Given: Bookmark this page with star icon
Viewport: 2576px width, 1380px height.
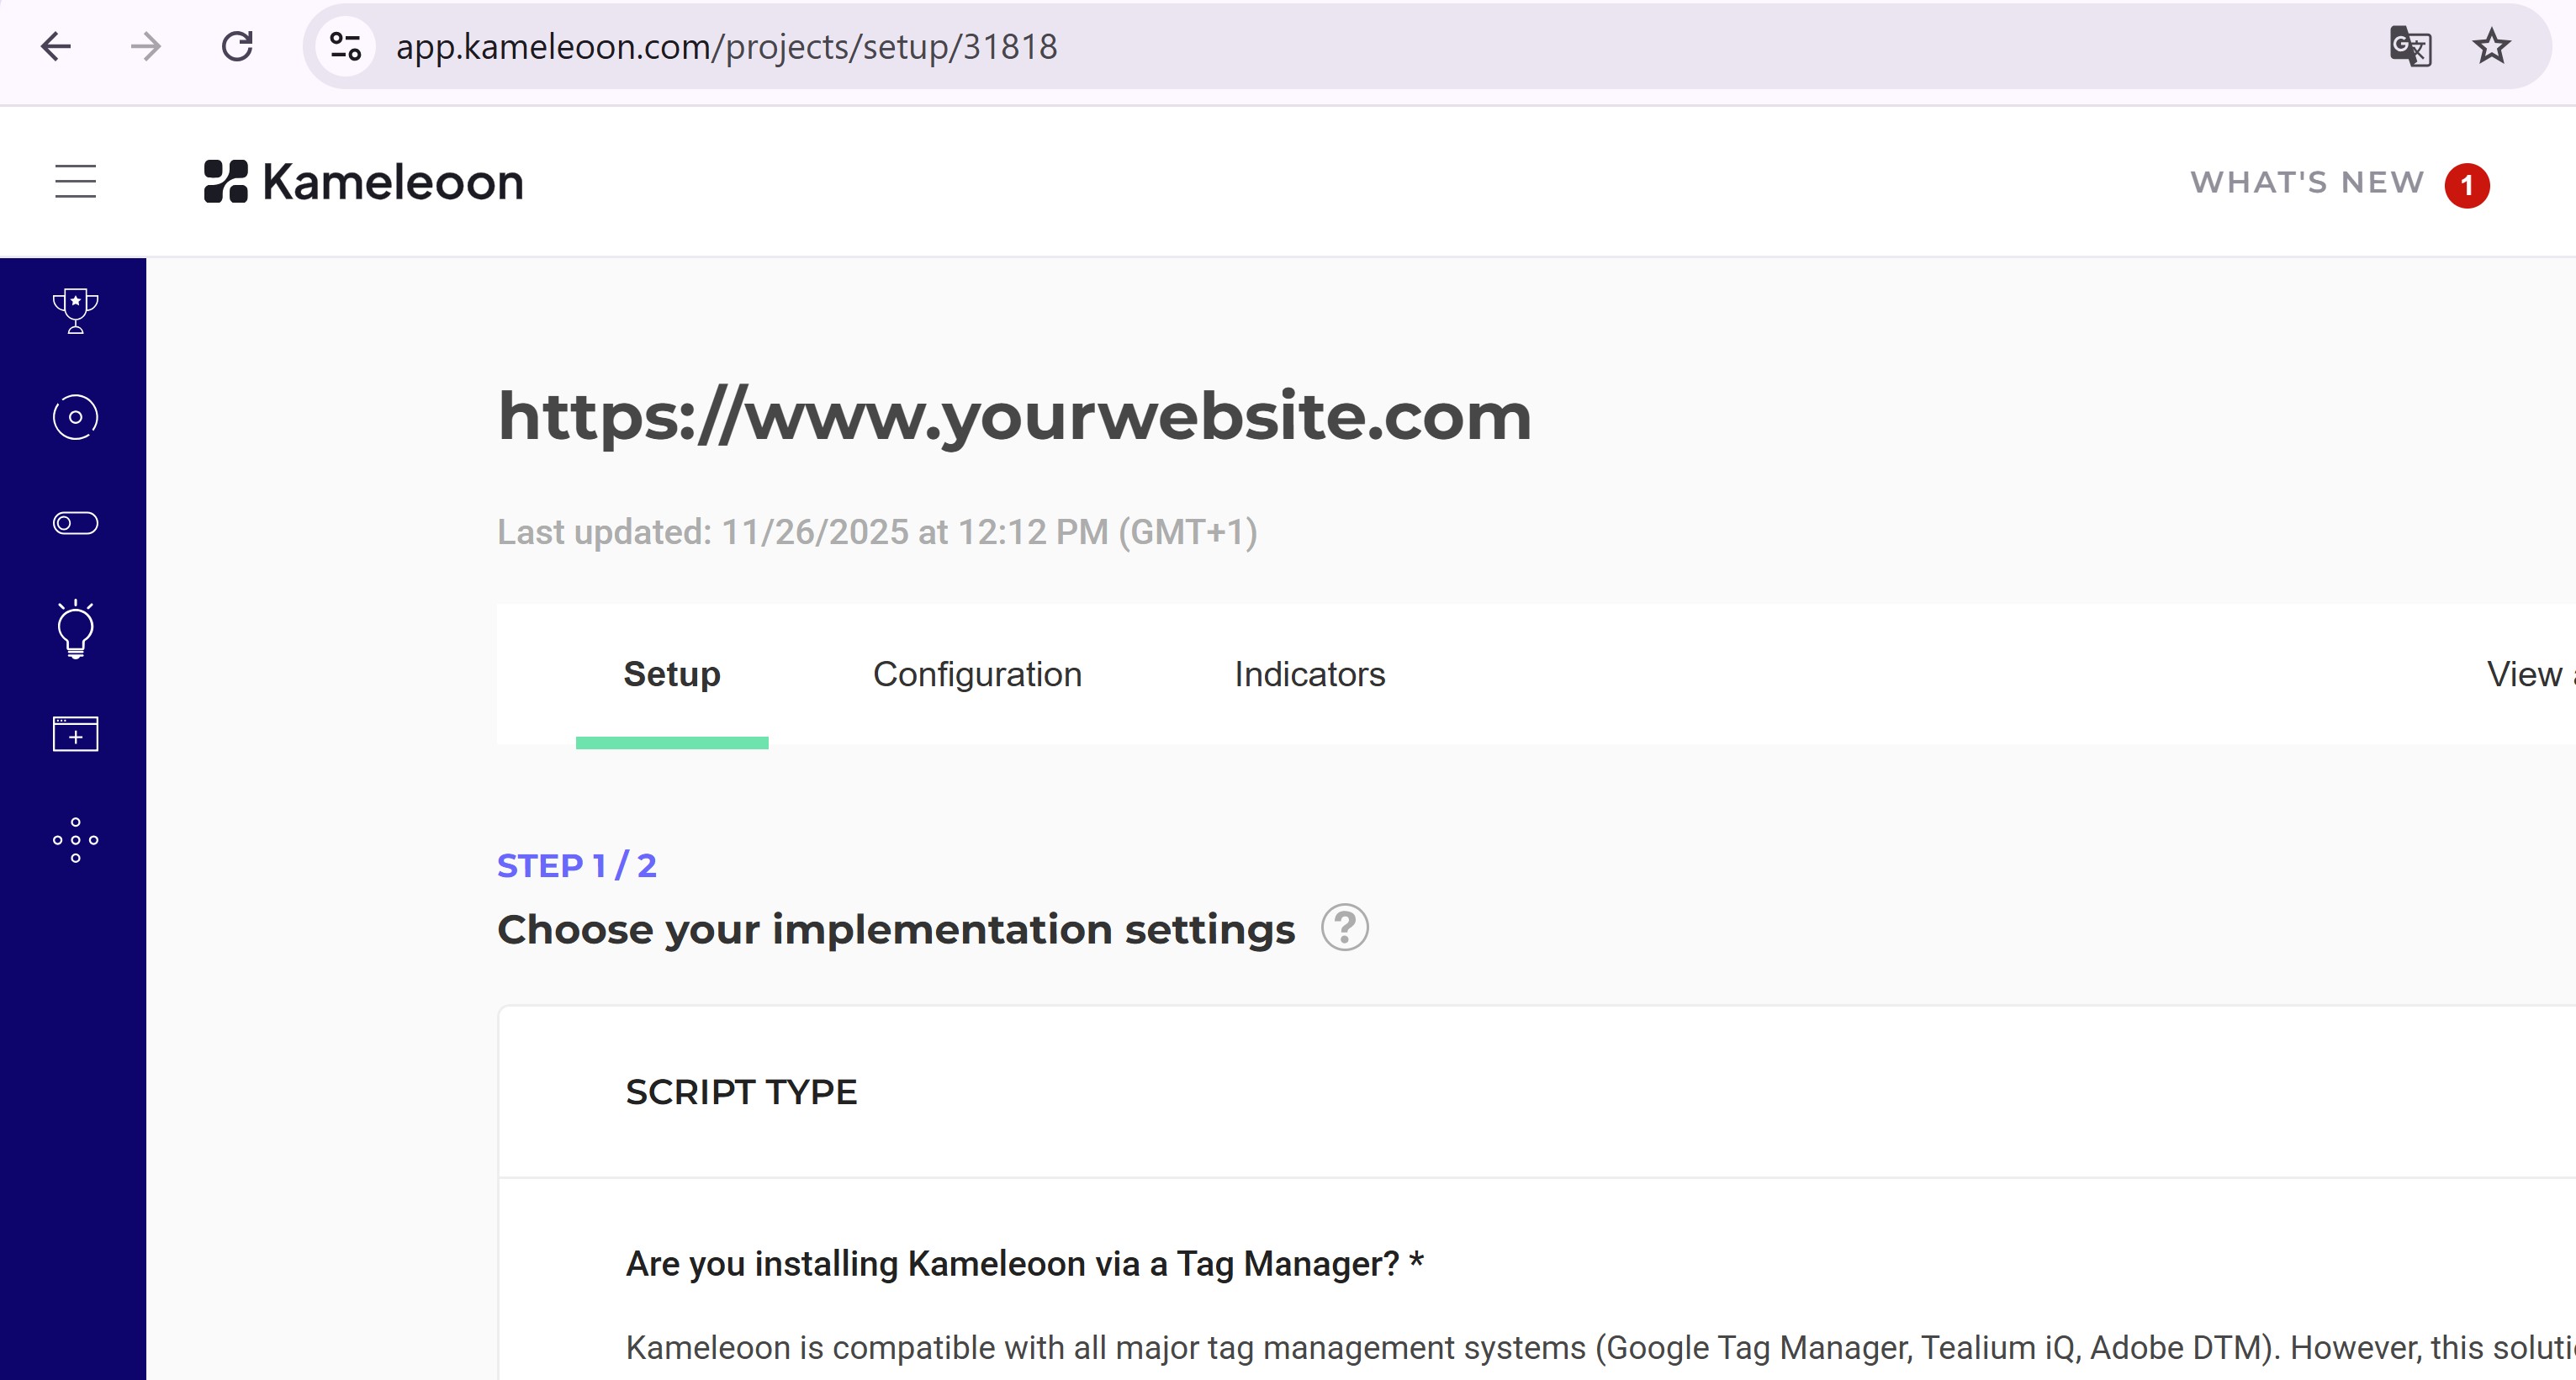Looking at the screenshot, I should coord(2491,47).
